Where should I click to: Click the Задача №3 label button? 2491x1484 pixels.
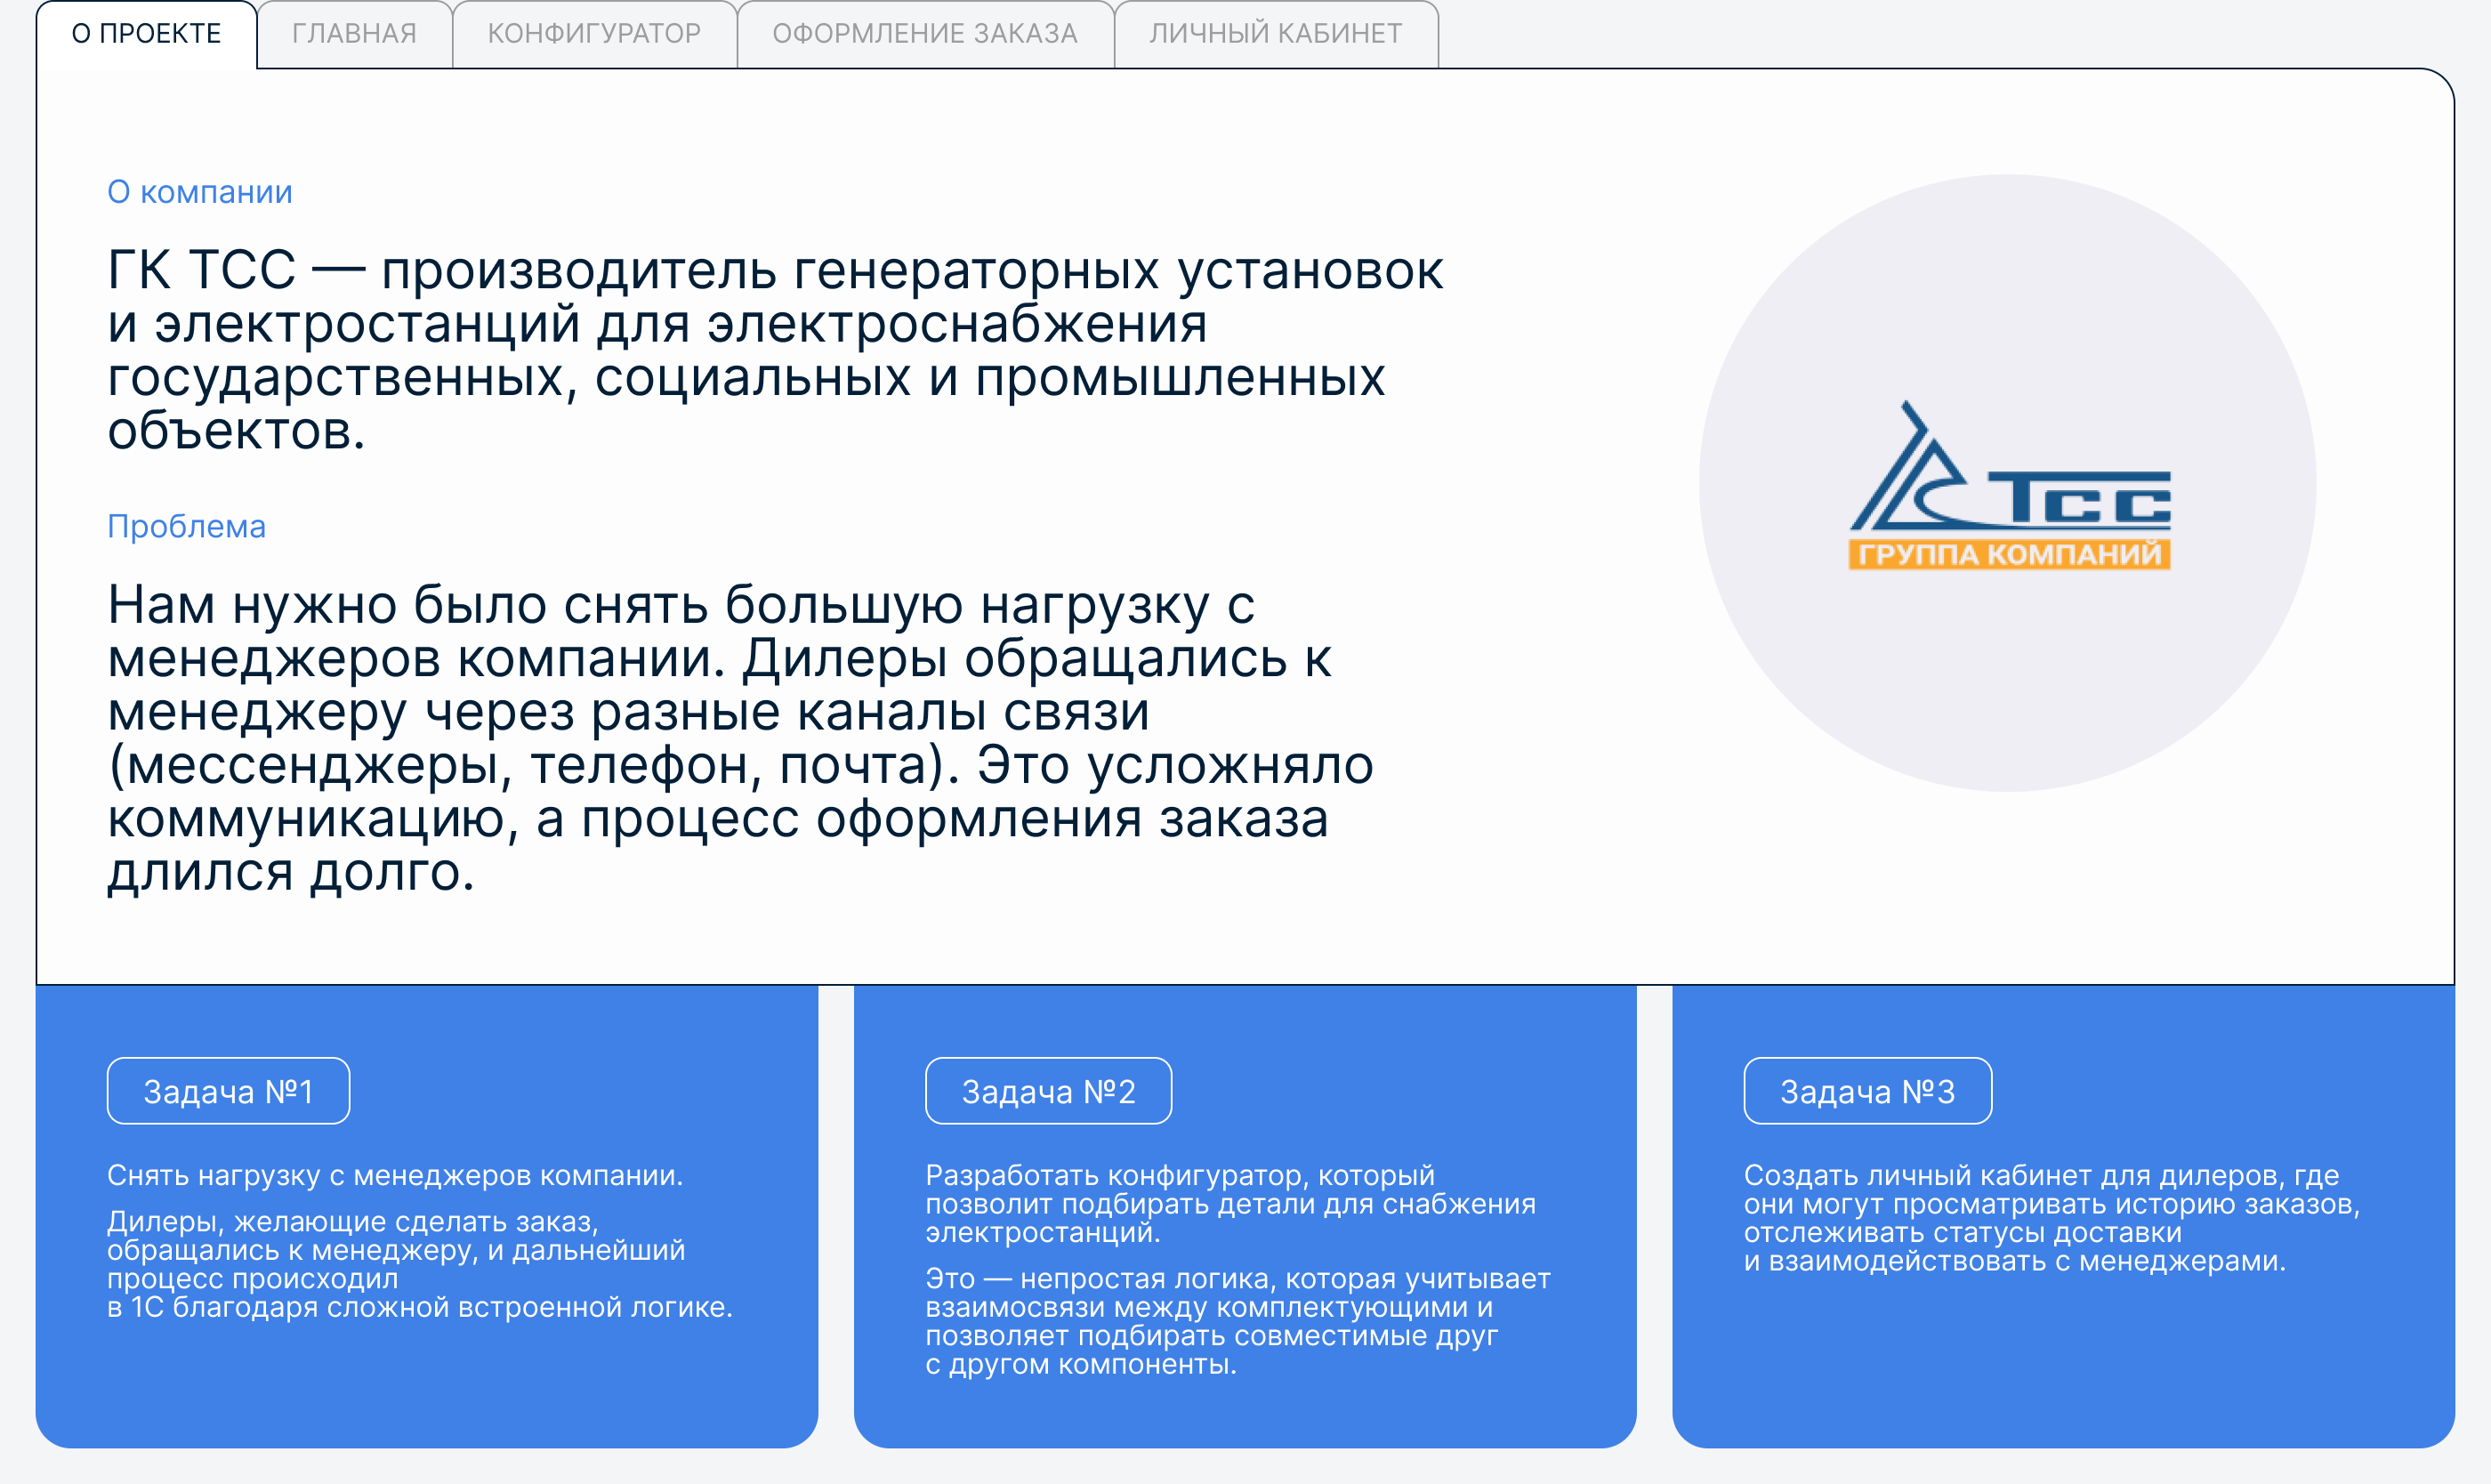[x=1867, y=1091]
